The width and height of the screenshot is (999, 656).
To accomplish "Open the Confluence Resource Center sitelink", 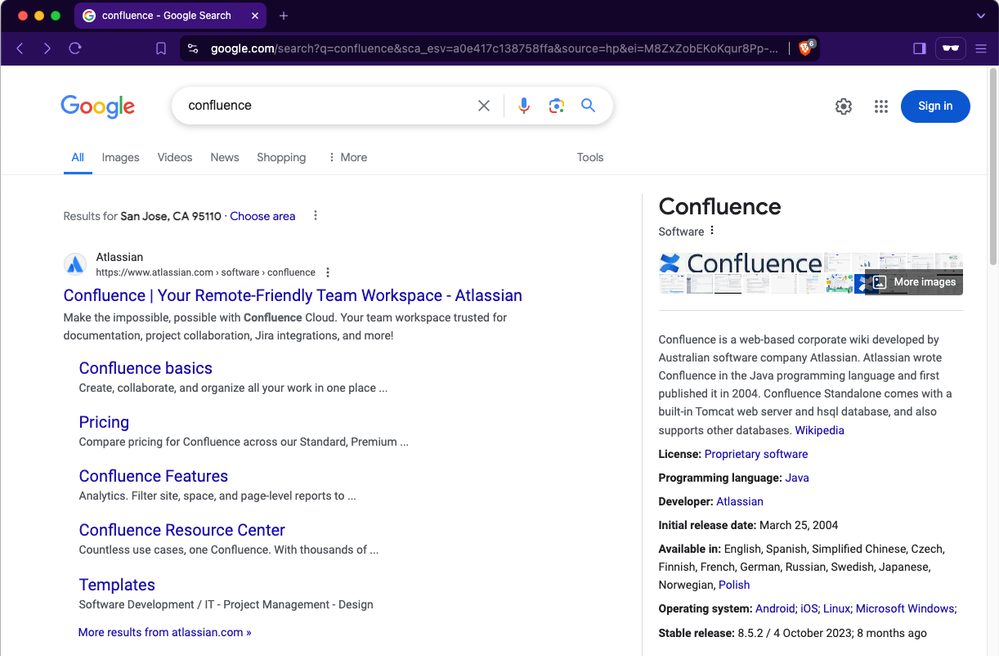I will coord(182,530).
